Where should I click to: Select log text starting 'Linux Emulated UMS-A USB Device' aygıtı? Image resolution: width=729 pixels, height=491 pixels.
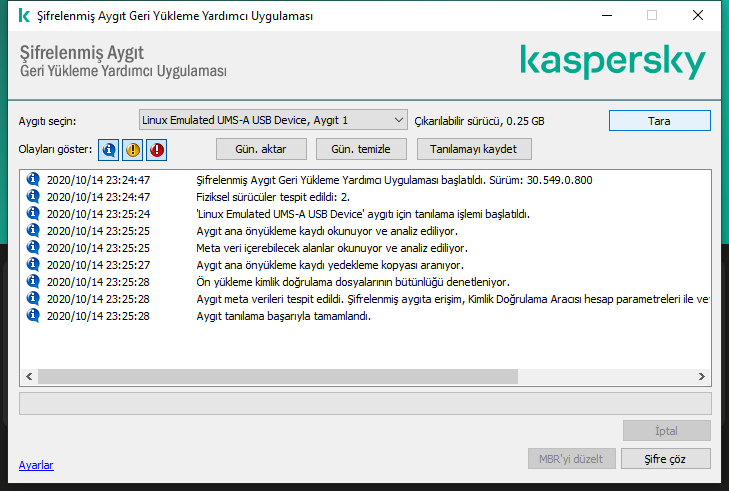(363, 214)
